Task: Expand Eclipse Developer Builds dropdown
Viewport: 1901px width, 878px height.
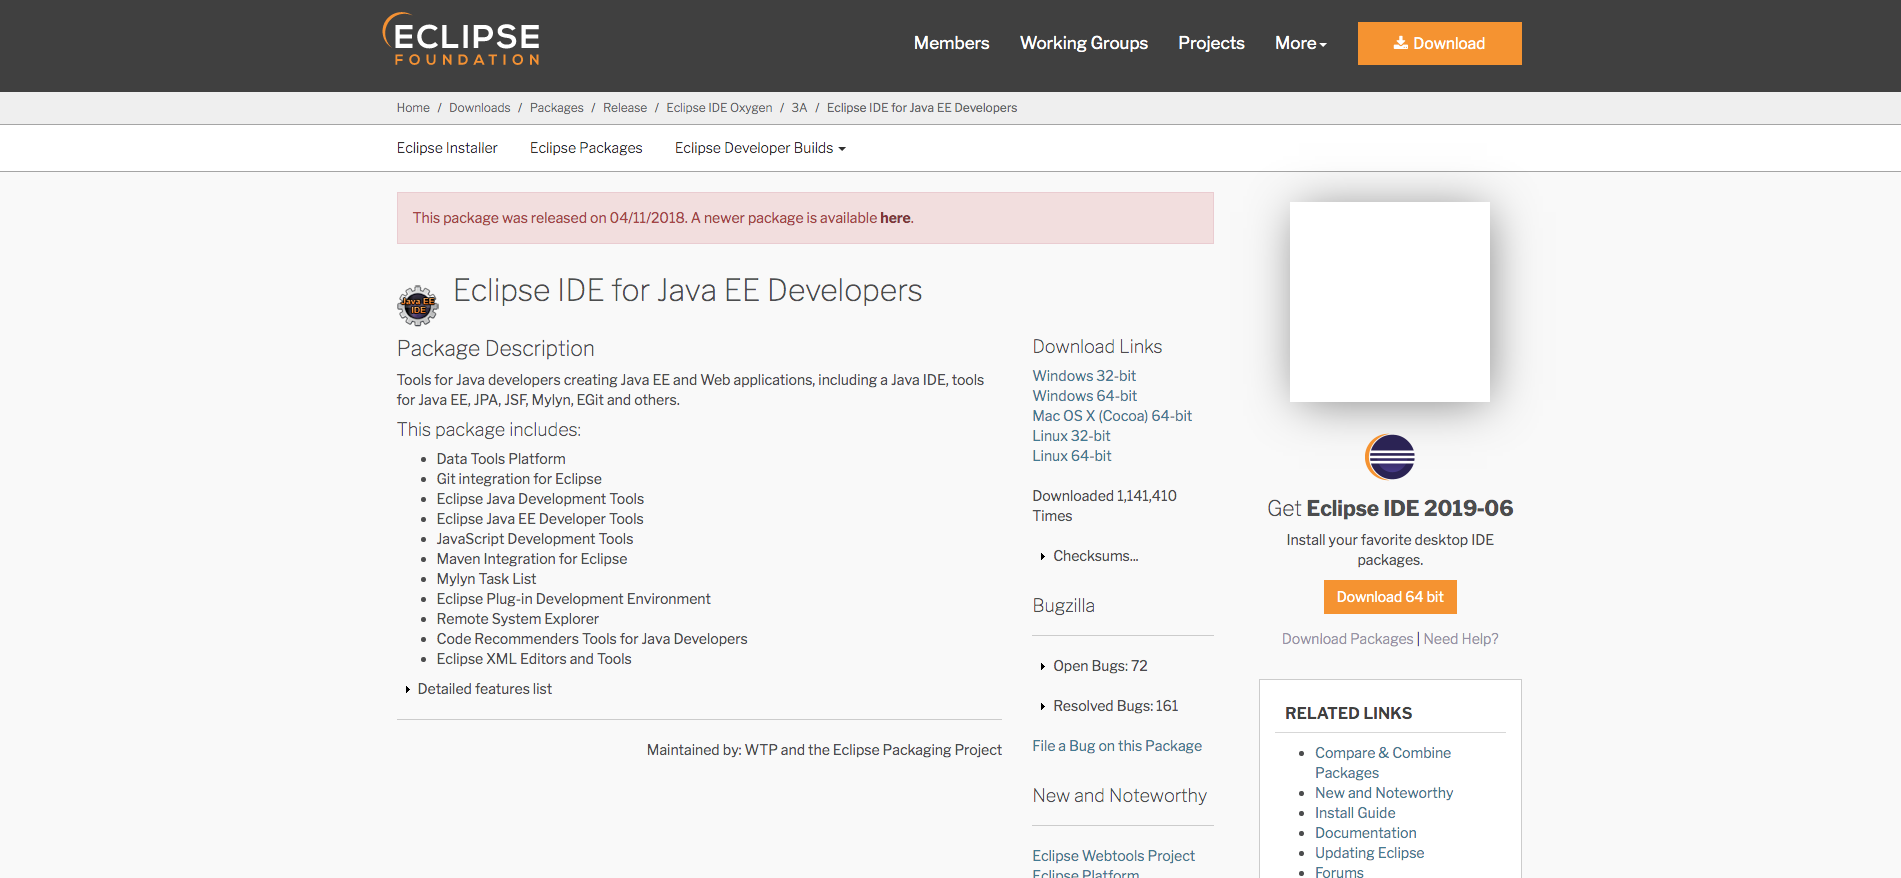Action: (x=760, y=148)
